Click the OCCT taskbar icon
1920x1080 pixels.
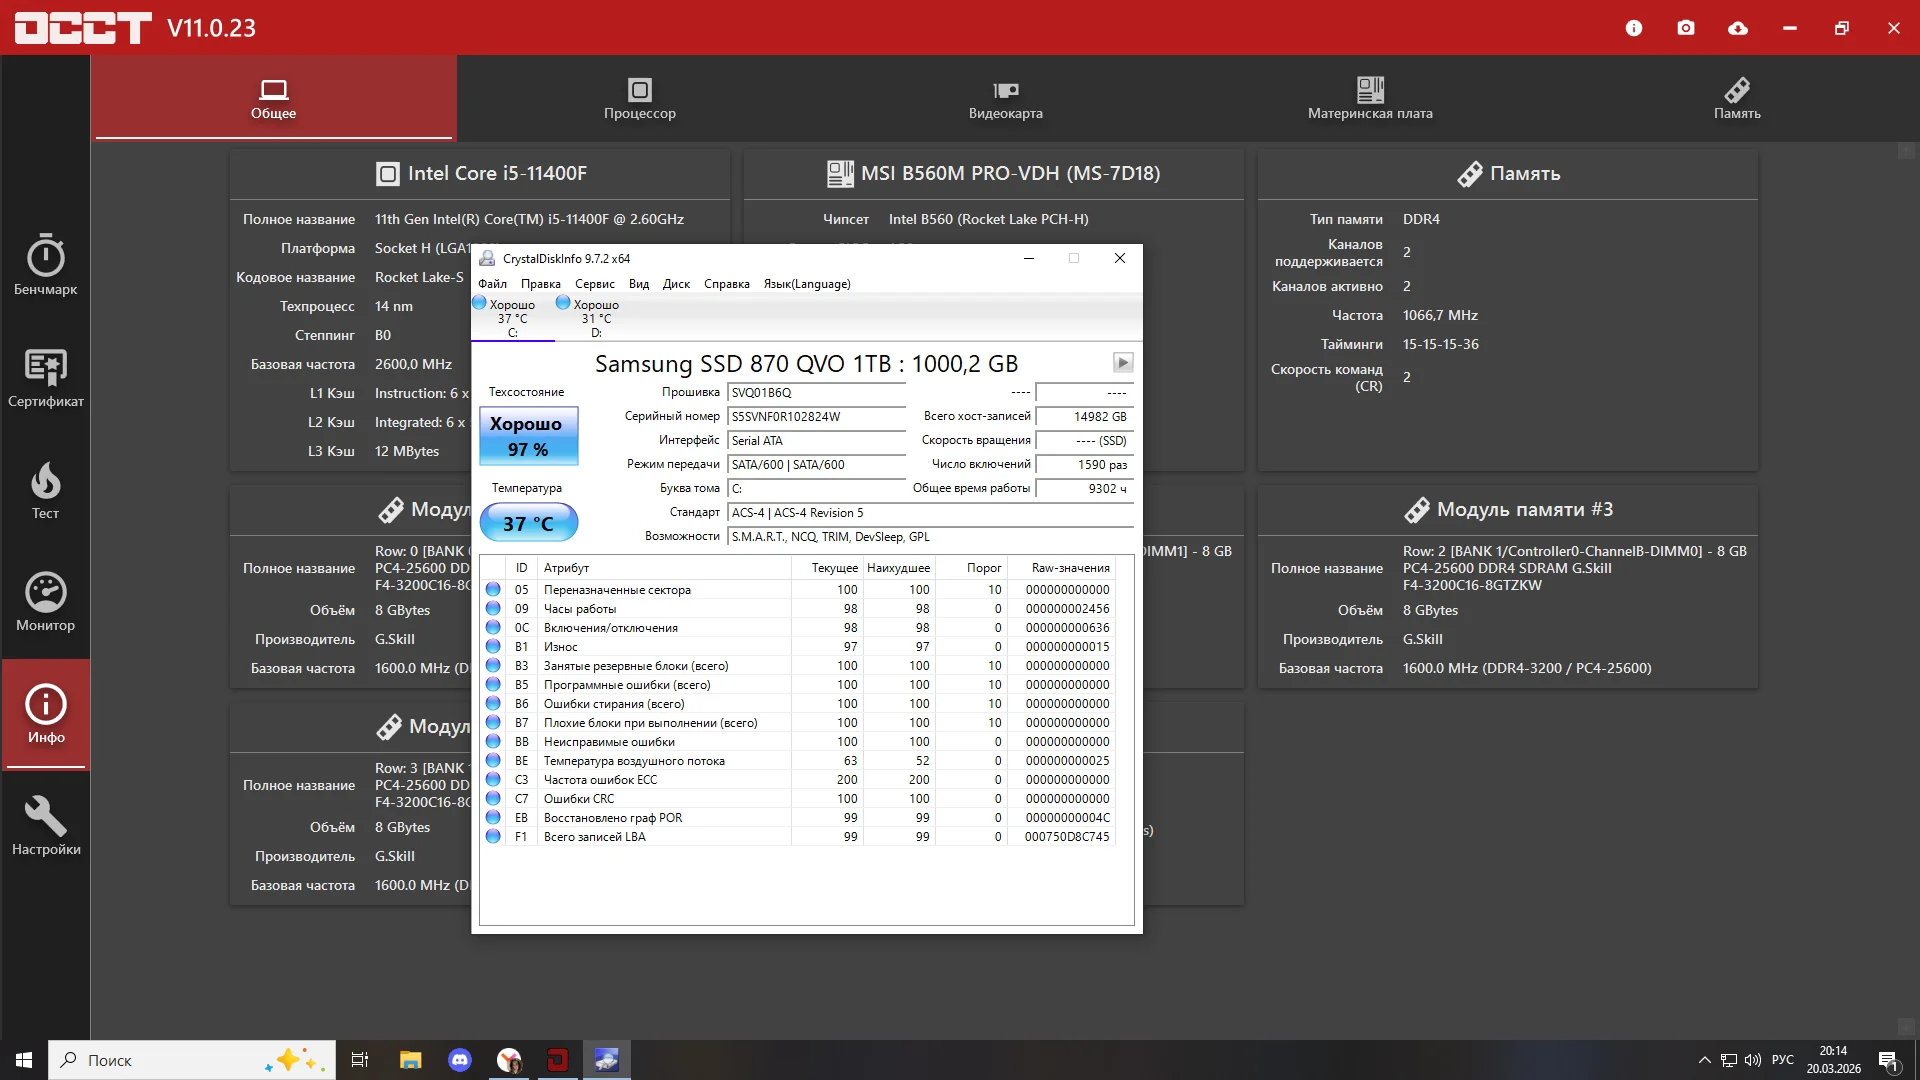[557, 1060]
